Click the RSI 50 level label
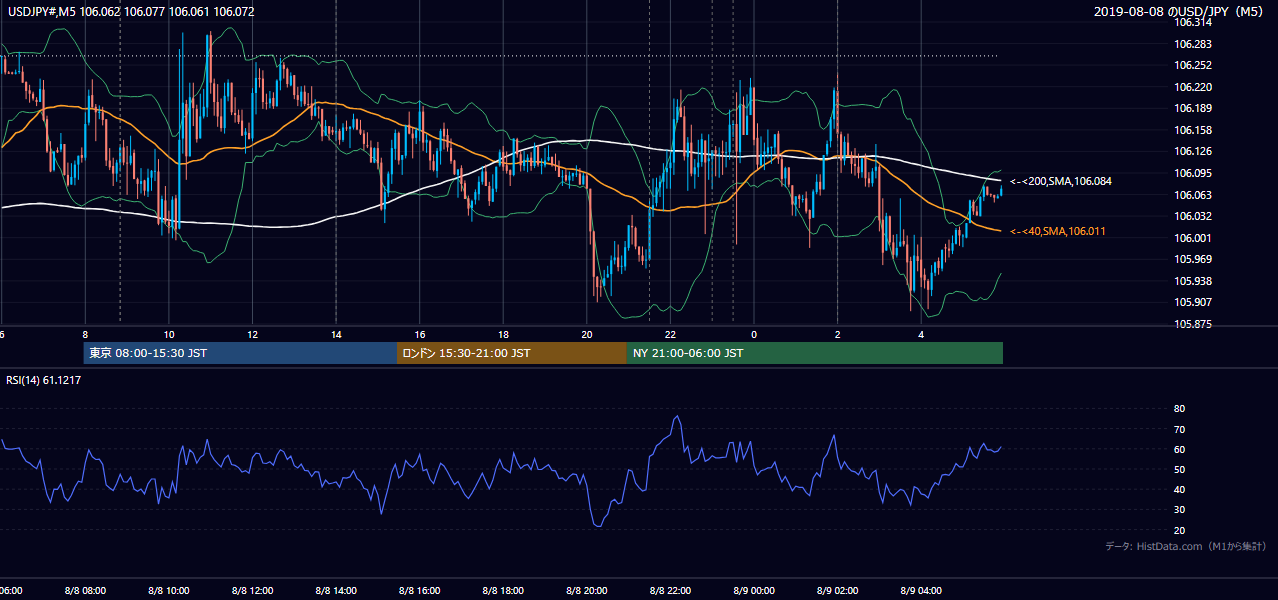 pyautogui.click(x=1179, y=469)
